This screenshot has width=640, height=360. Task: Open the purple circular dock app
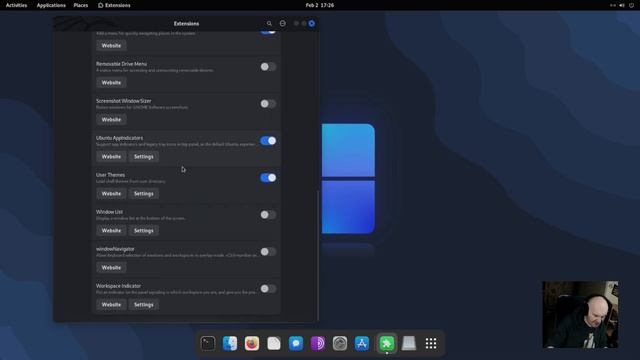click(x=318, y=343)
